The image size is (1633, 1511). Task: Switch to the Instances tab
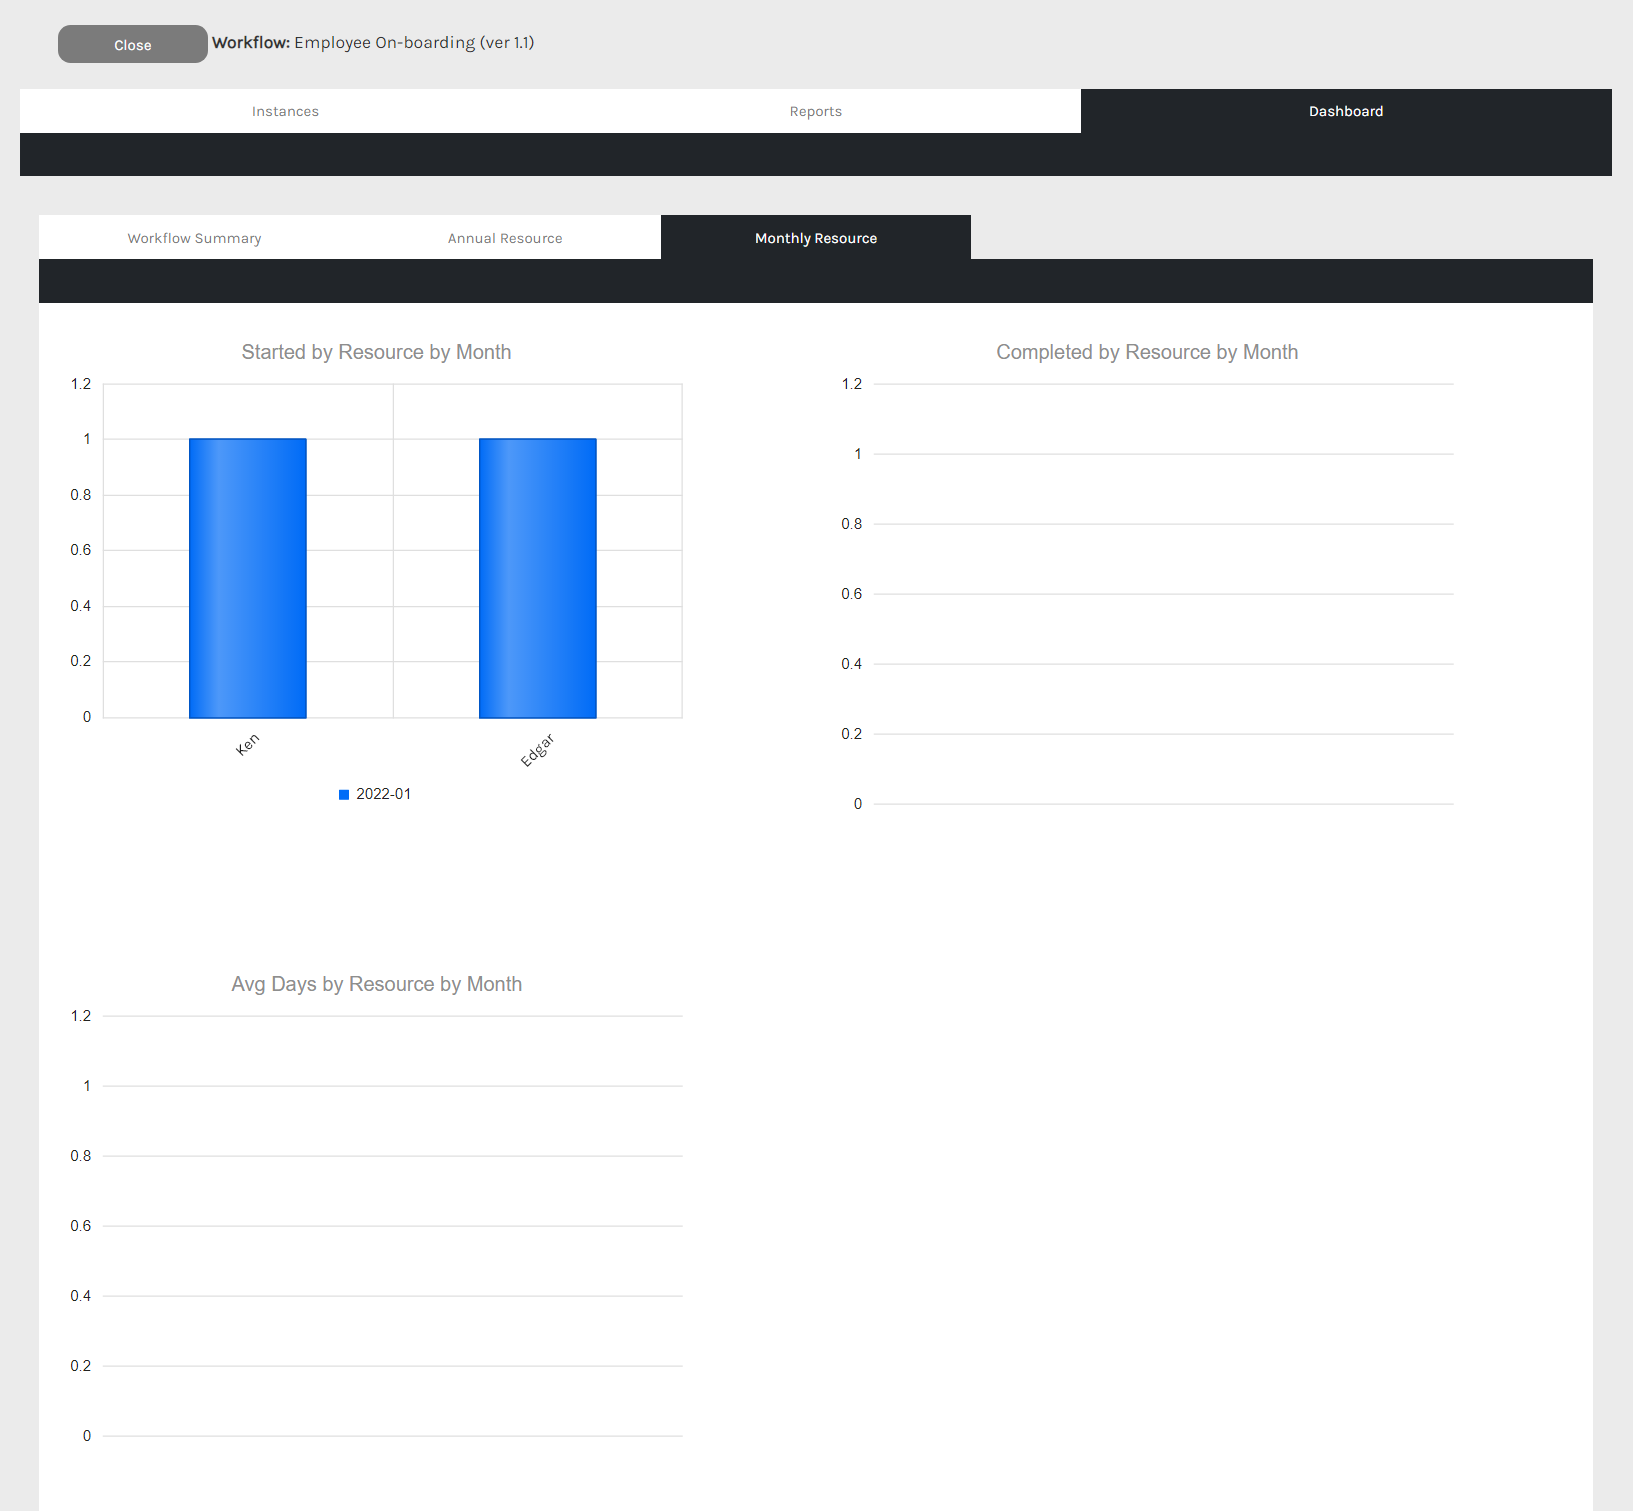tap(285, 111)
